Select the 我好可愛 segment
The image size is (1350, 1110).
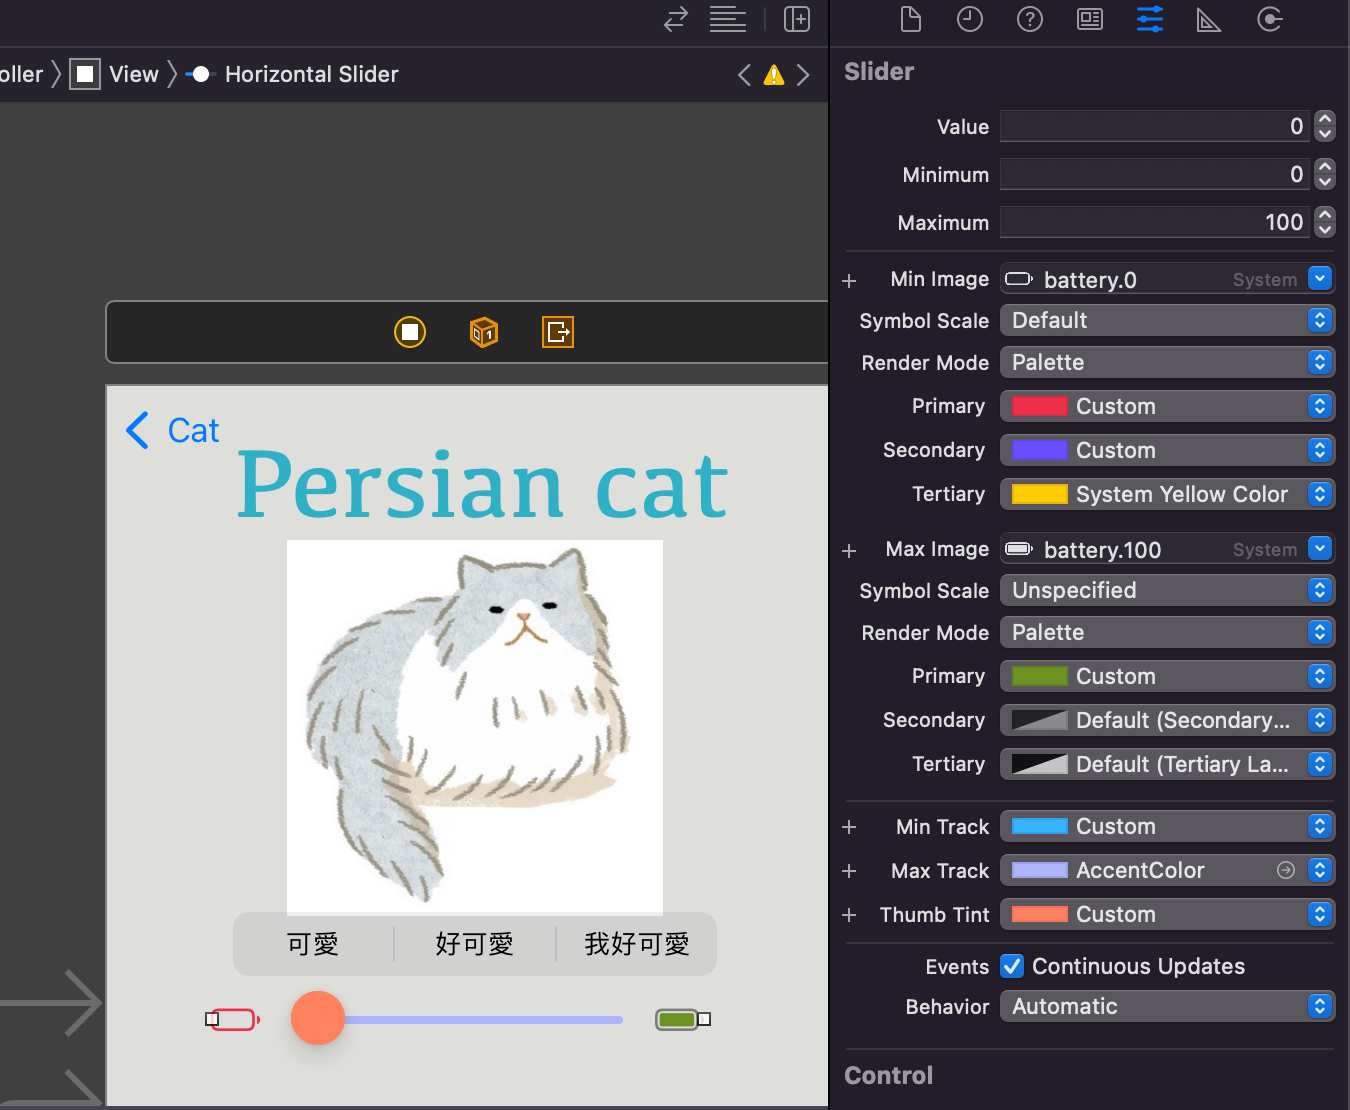click(x=637, y=944)
